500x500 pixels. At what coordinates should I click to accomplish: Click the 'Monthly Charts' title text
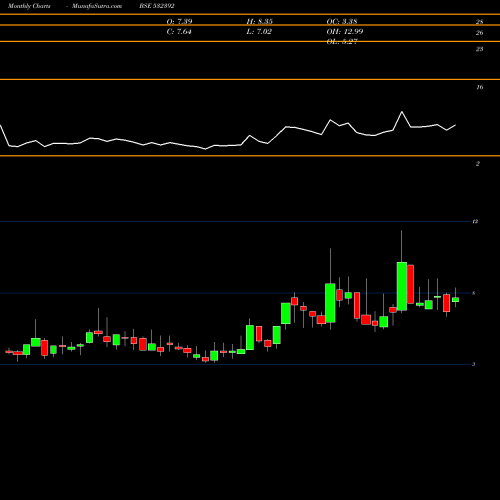(29, 6)
